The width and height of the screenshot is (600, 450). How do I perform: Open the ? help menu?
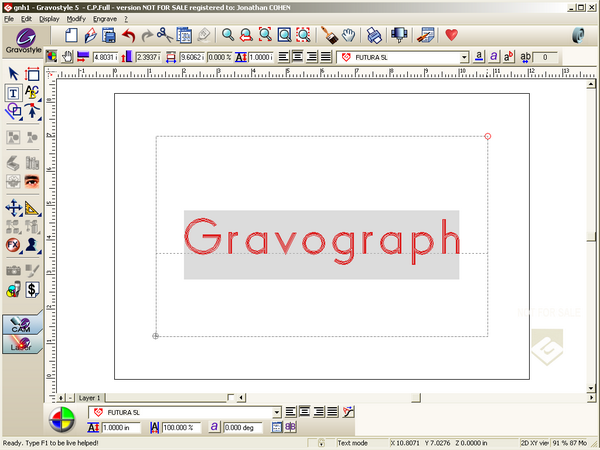126,19
